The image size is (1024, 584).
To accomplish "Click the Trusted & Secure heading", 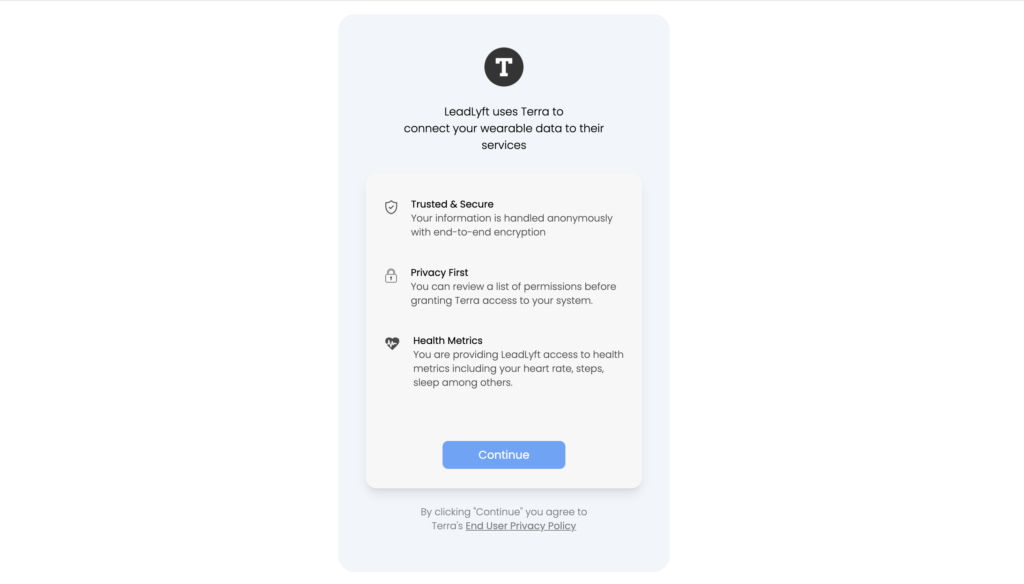I will [451, 203].
